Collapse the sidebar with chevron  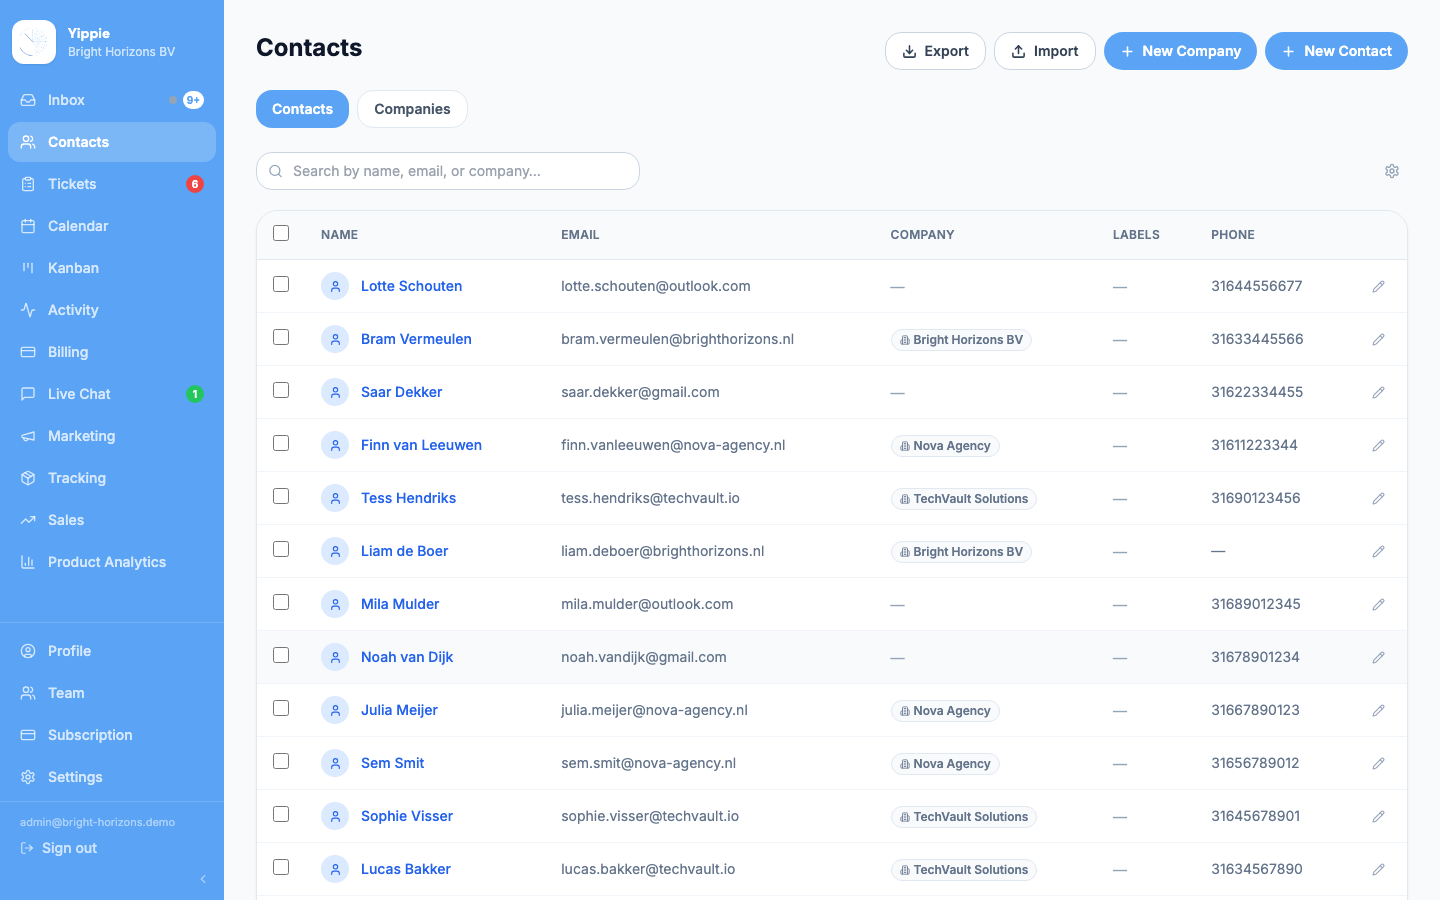tap(203, 879)
